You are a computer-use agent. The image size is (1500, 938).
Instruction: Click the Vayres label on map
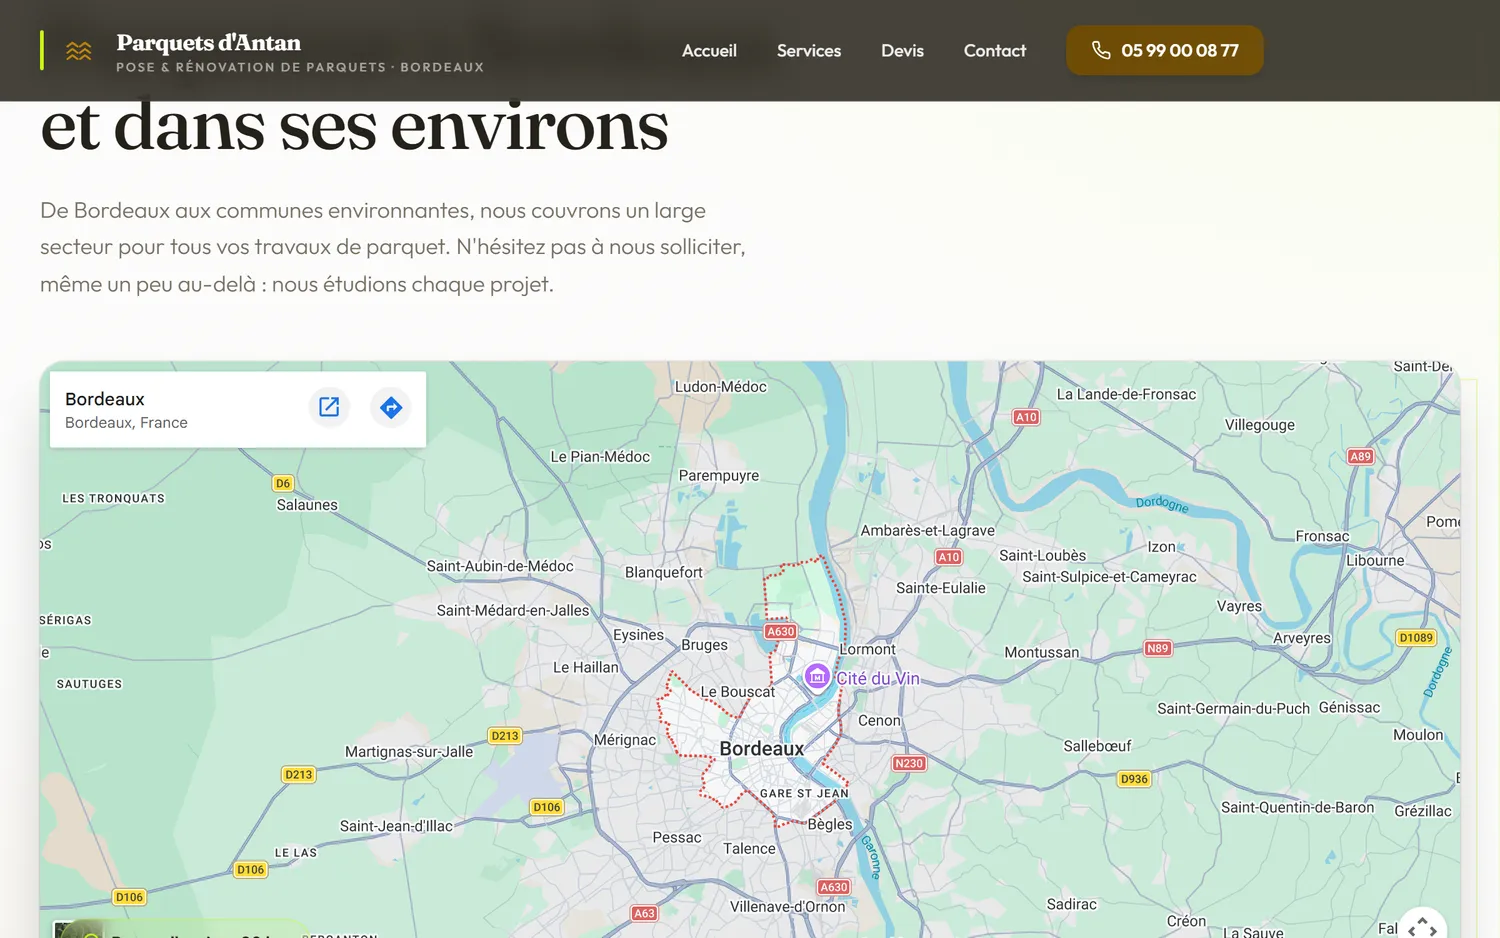pos(1239,606)
